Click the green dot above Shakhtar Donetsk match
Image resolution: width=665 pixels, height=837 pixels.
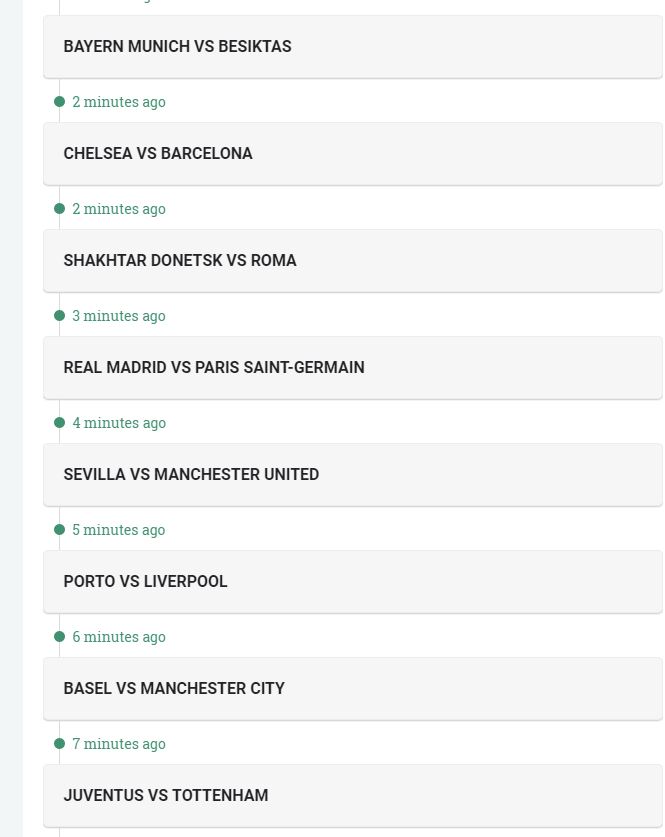(x=59, y=209)
